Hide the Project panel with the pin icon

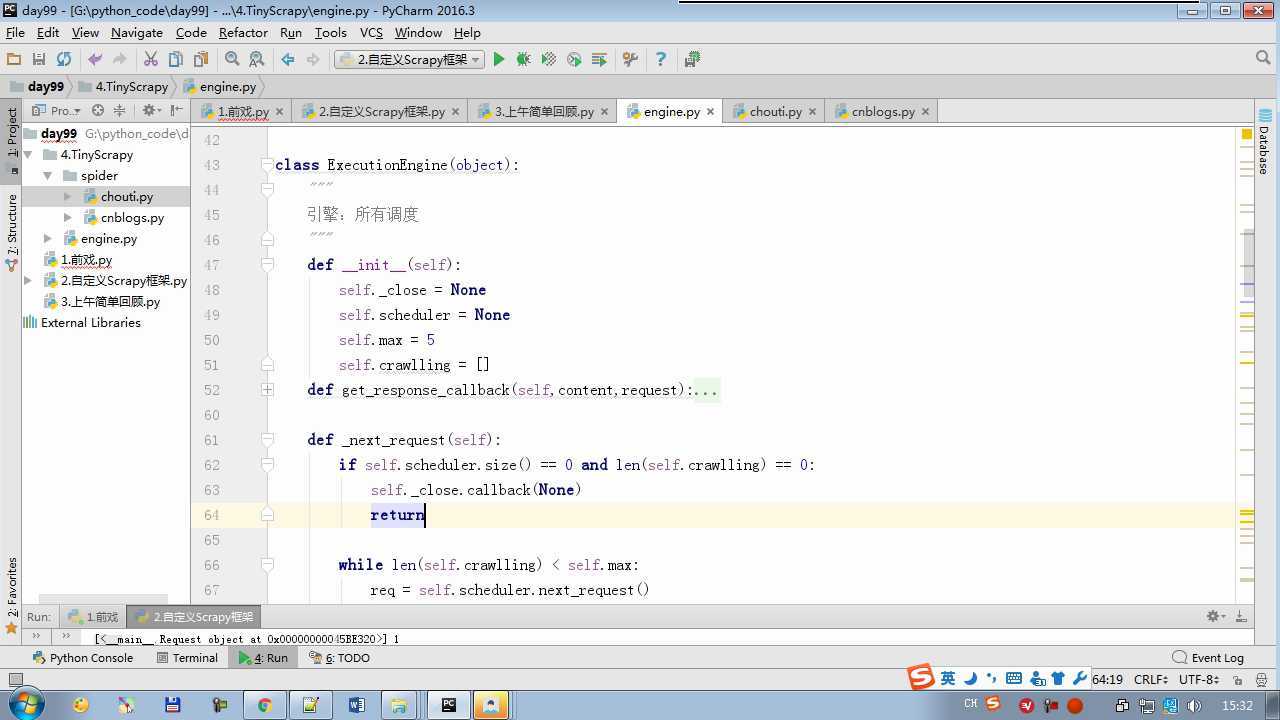point(177,111)
